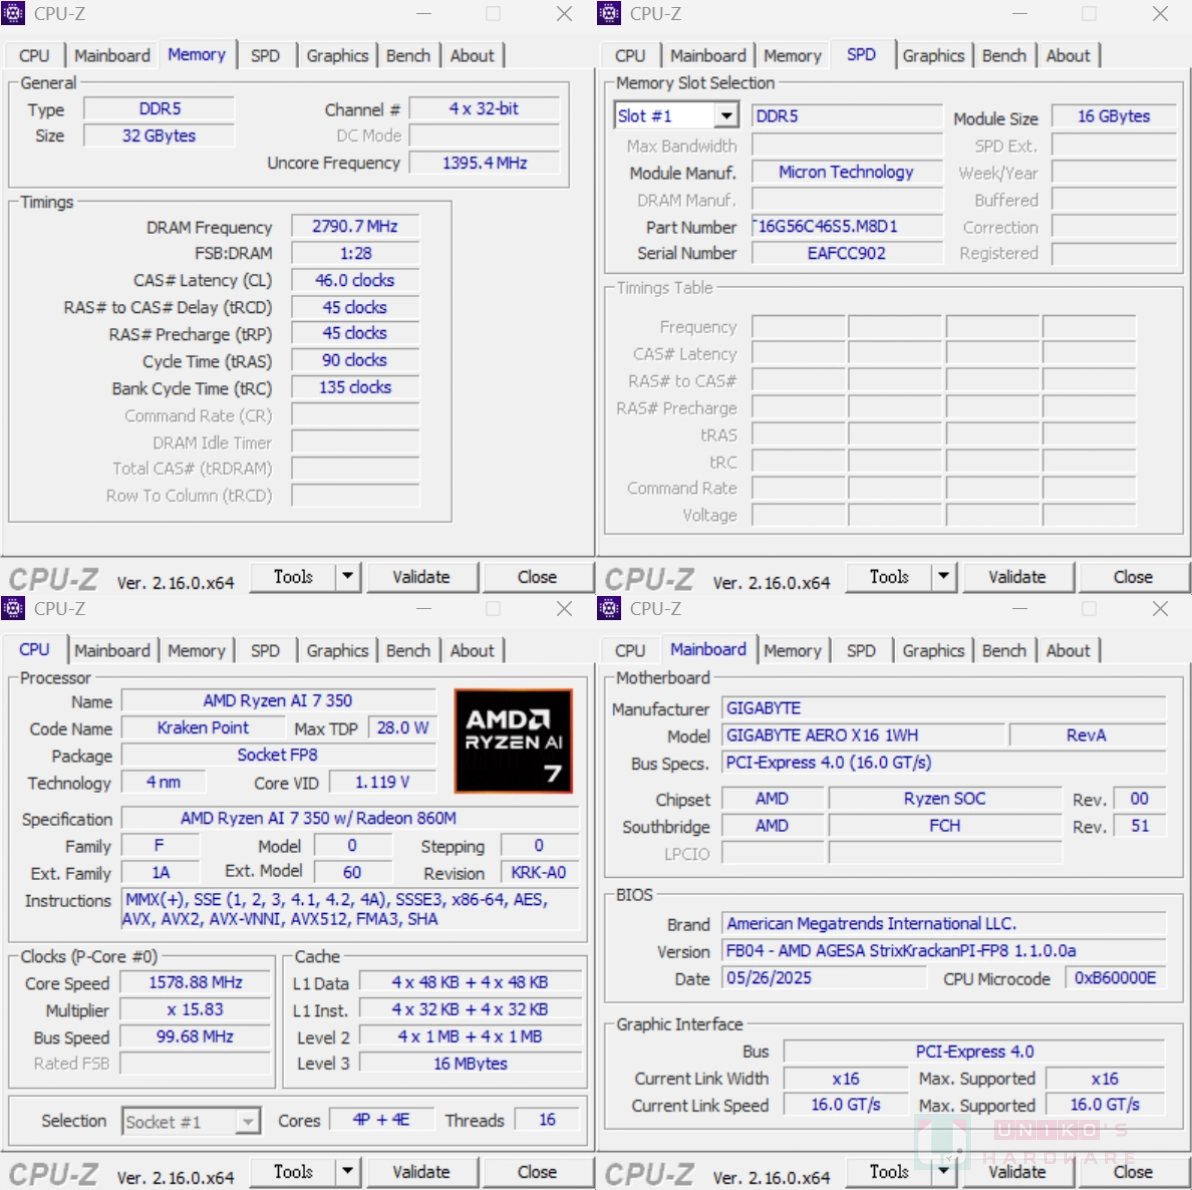Select CAS# Latency value 46.0 clocks
1192x1190 pixels.
(x=355, y=281)
